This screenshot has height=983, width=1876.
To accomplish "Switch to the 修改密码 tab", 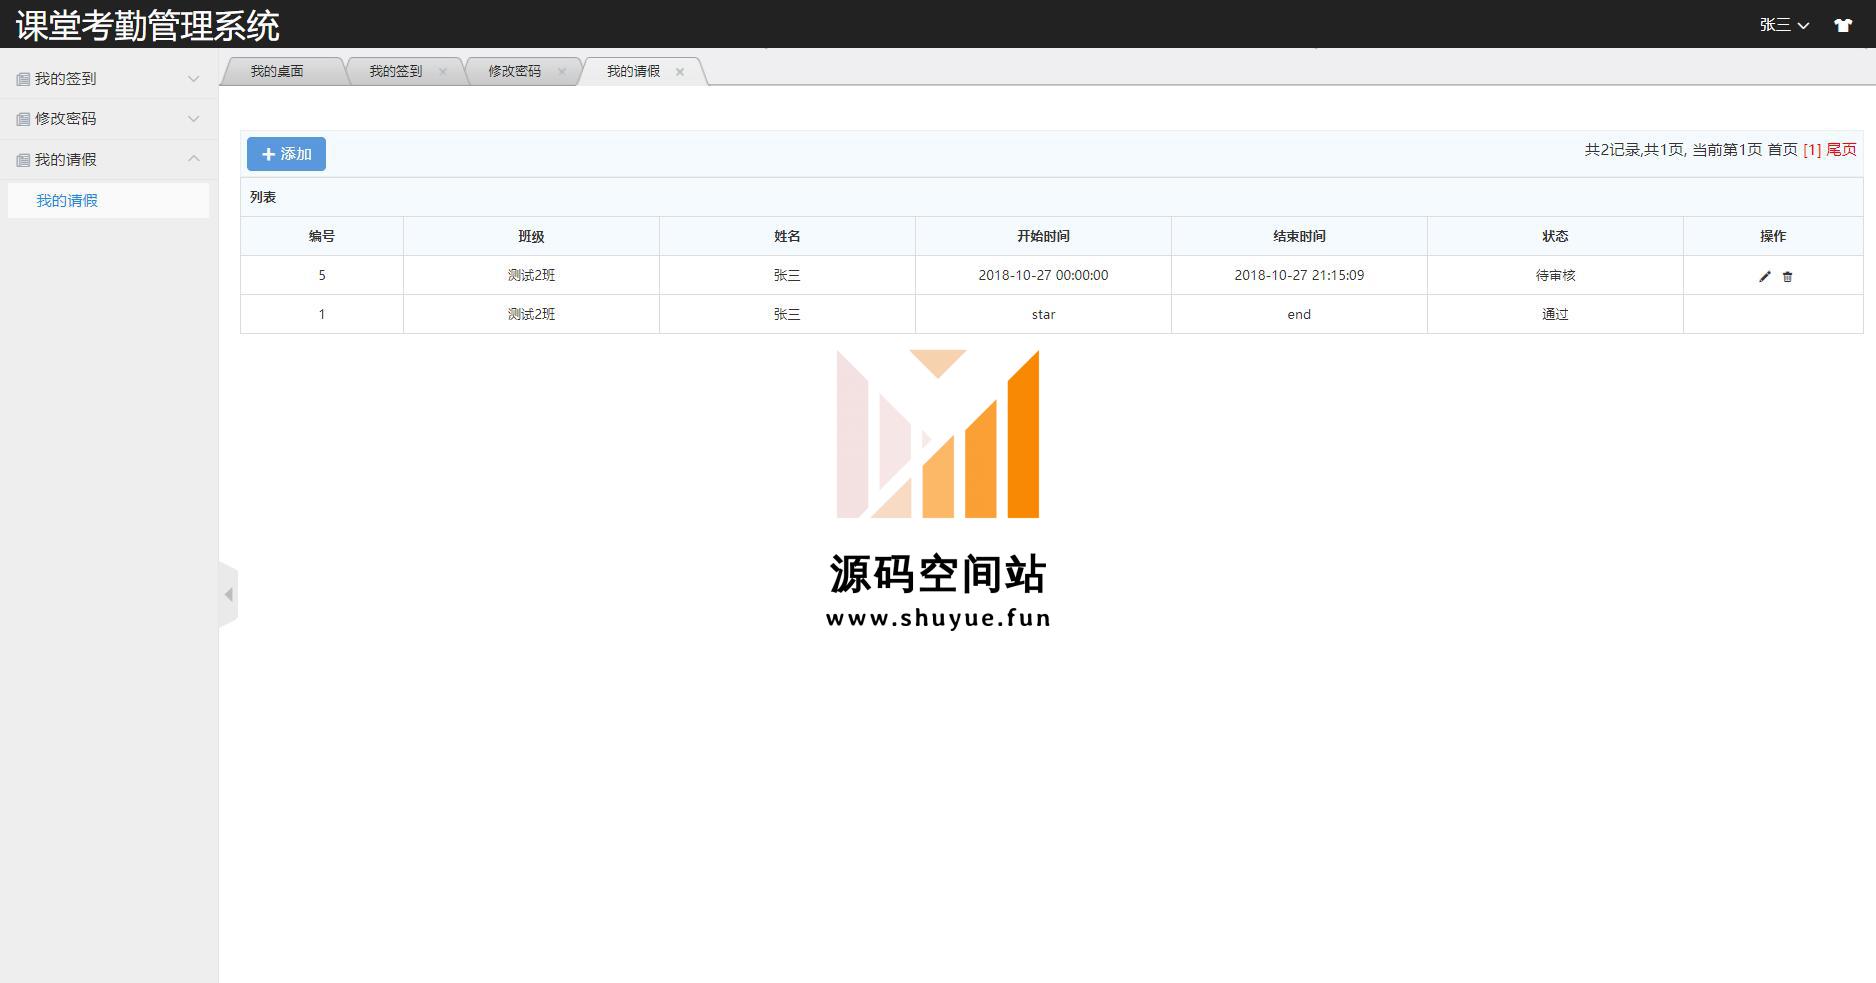I will [514, 71].
